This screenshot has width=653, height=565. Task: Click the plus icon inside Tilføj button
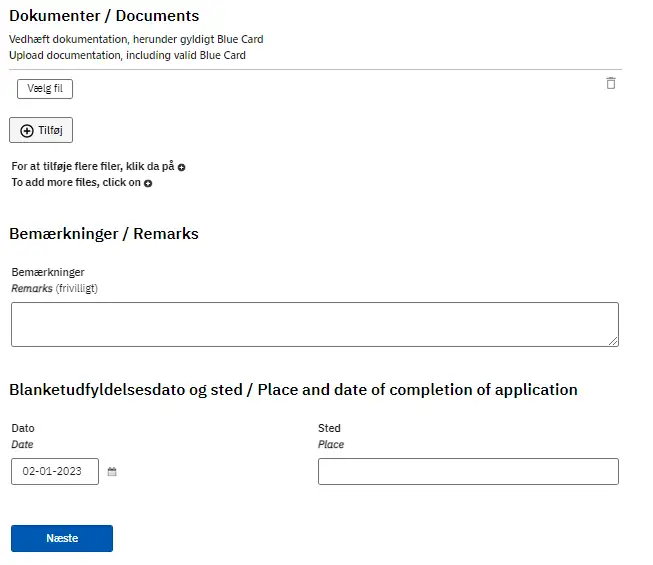(x=27, y=131)
